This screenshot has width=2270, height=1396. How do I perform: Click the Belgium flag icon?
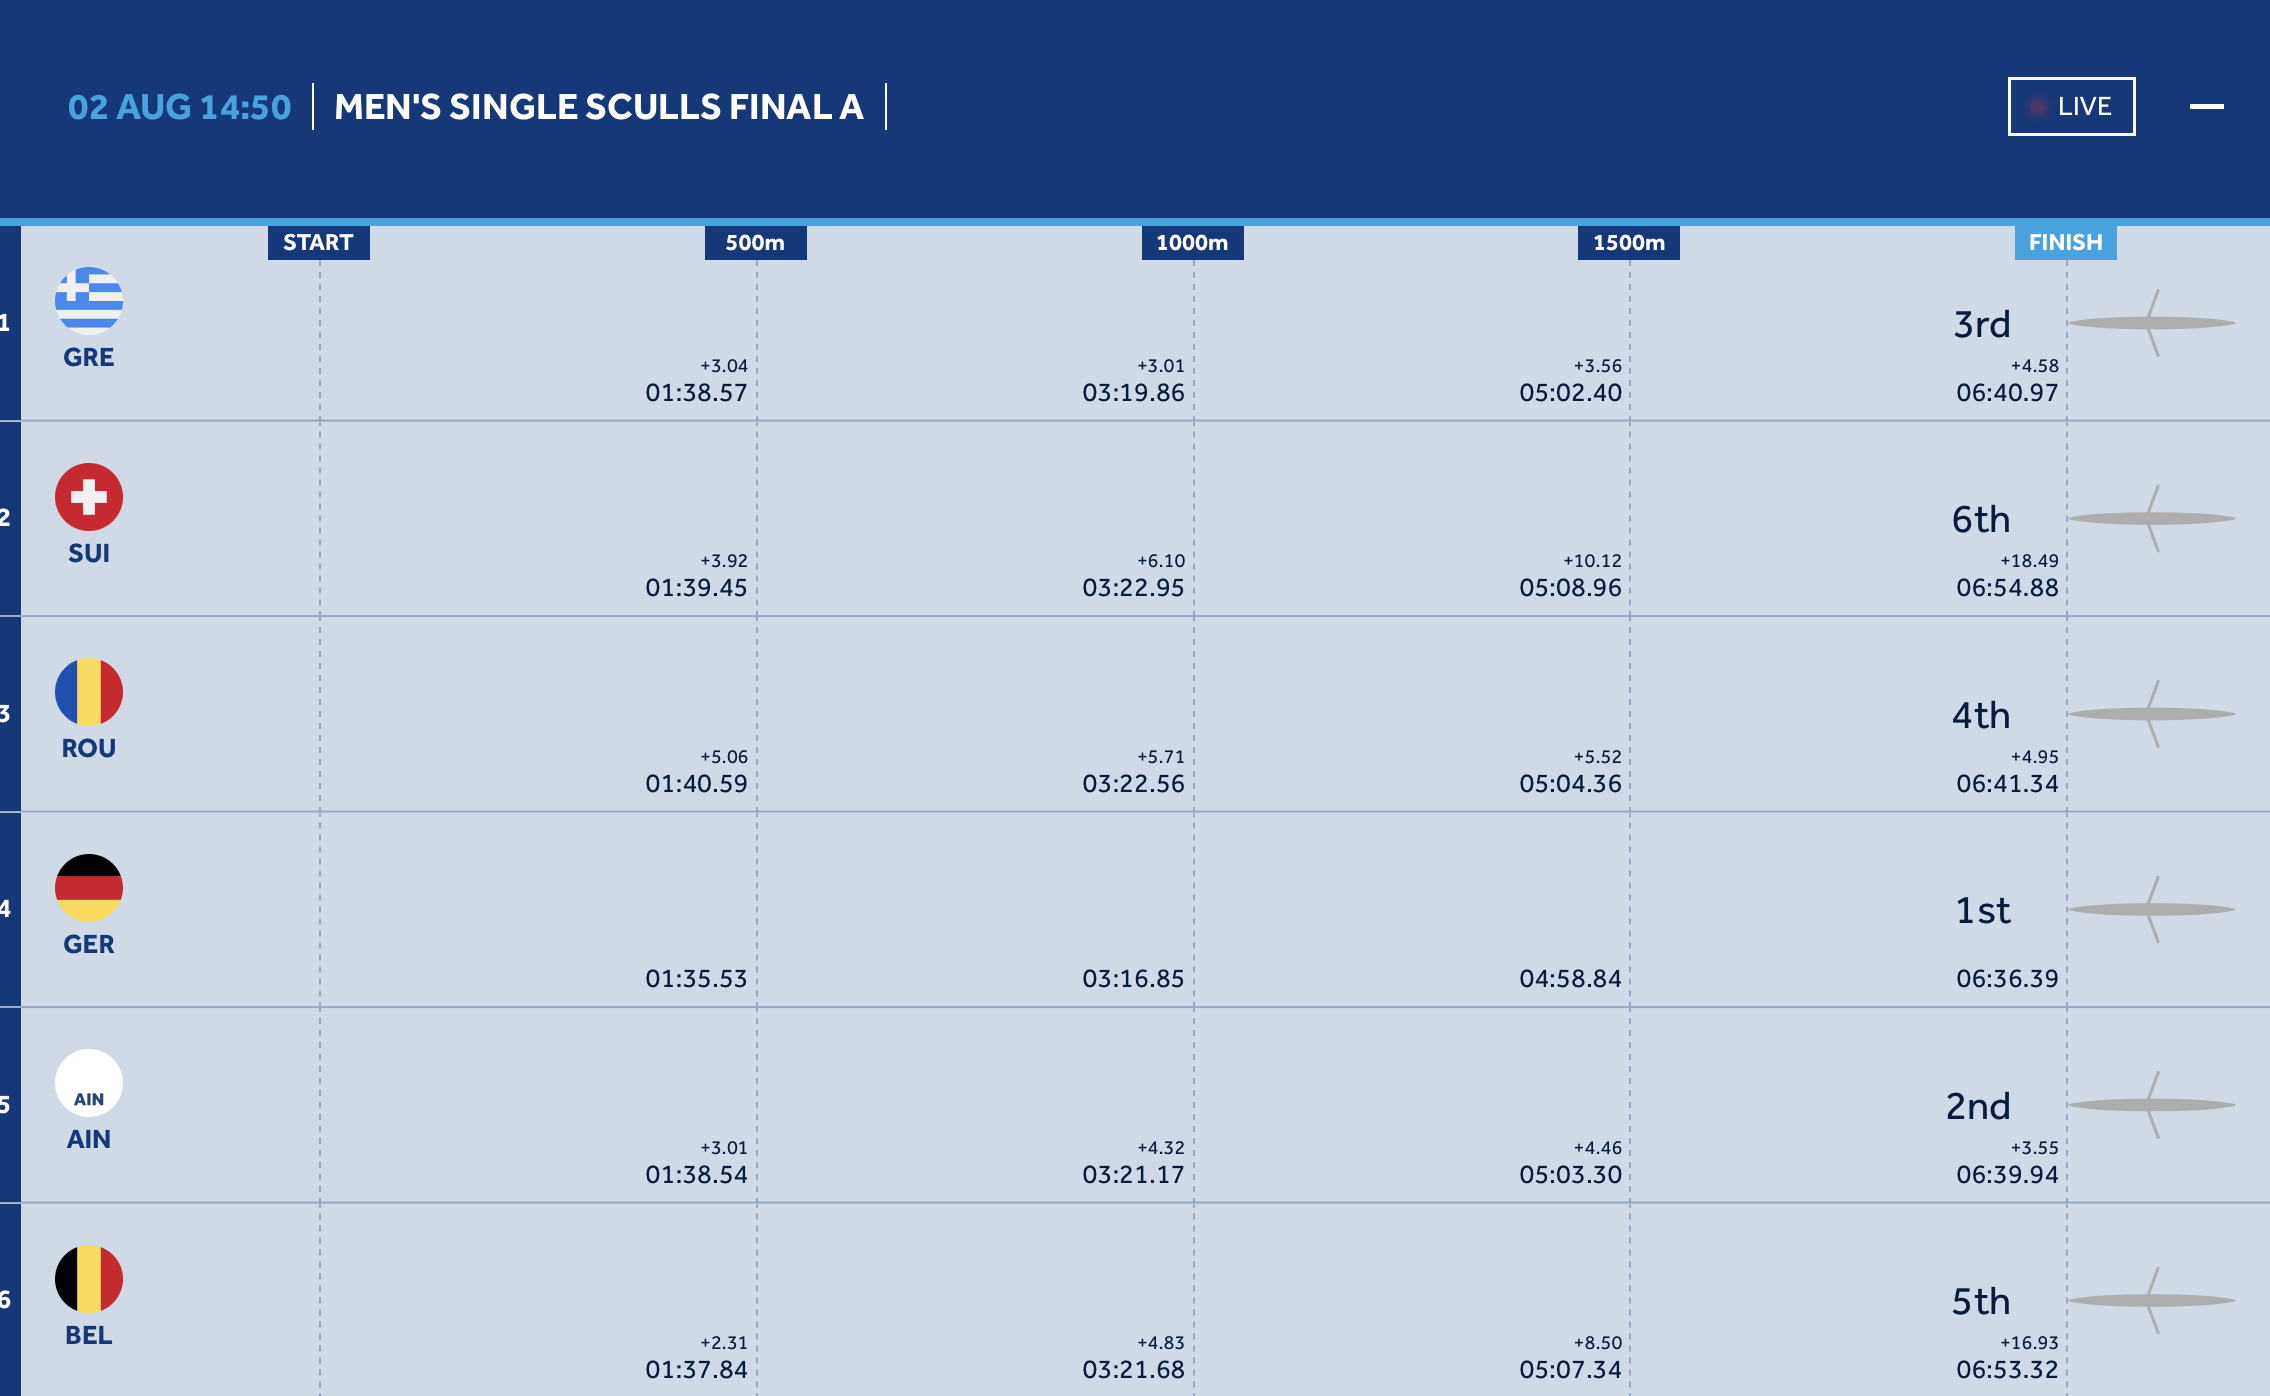click(x=89, y=1278)
